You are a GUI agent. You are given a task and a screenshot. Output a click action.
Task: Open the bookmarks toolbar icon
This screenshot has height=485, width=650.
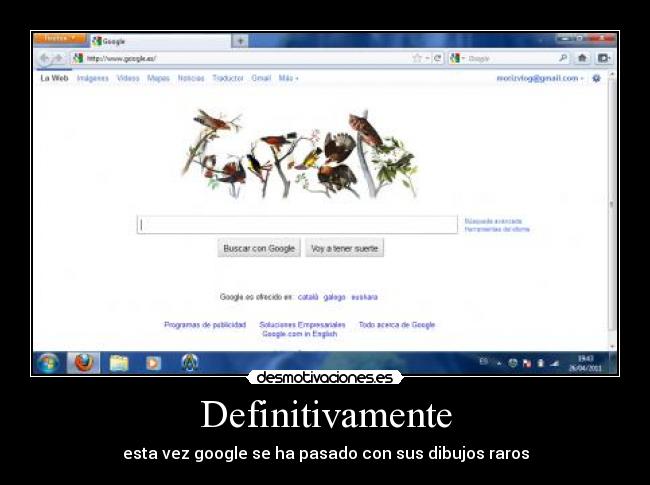[604, 58]
